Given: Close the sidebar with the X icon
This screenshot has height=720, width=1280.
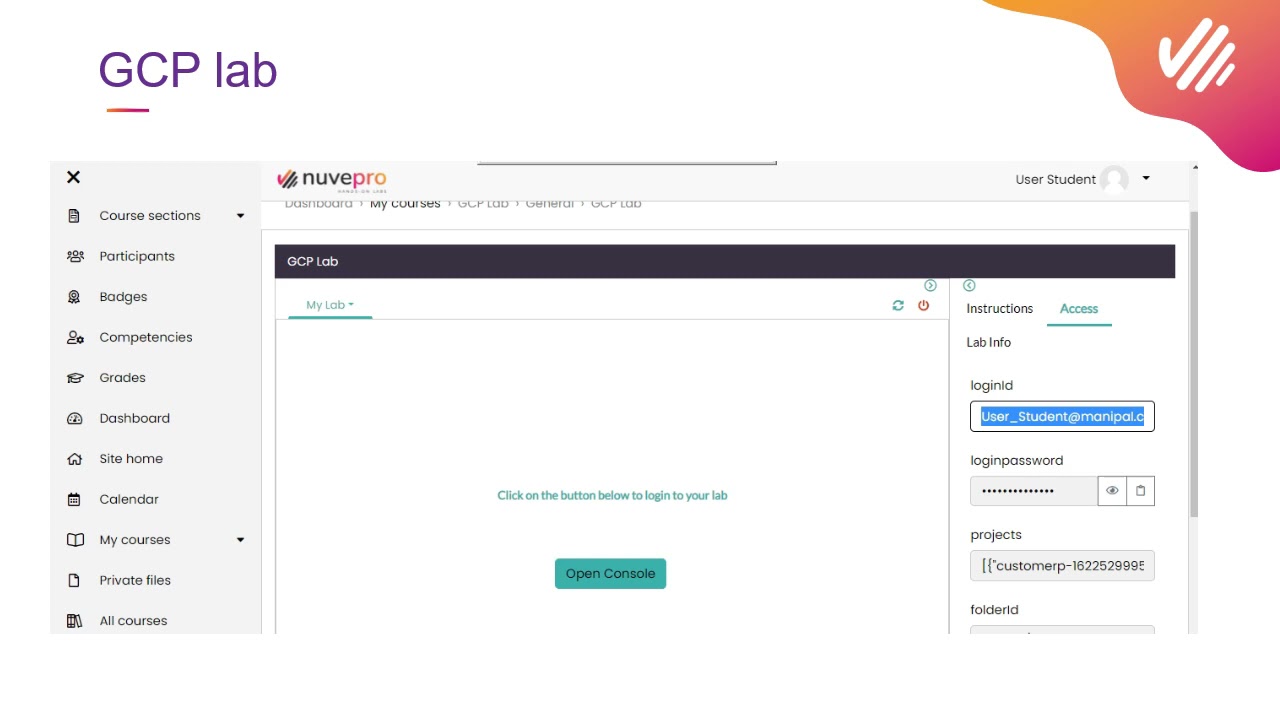Looking at the screenshot, I should [73, 177].
